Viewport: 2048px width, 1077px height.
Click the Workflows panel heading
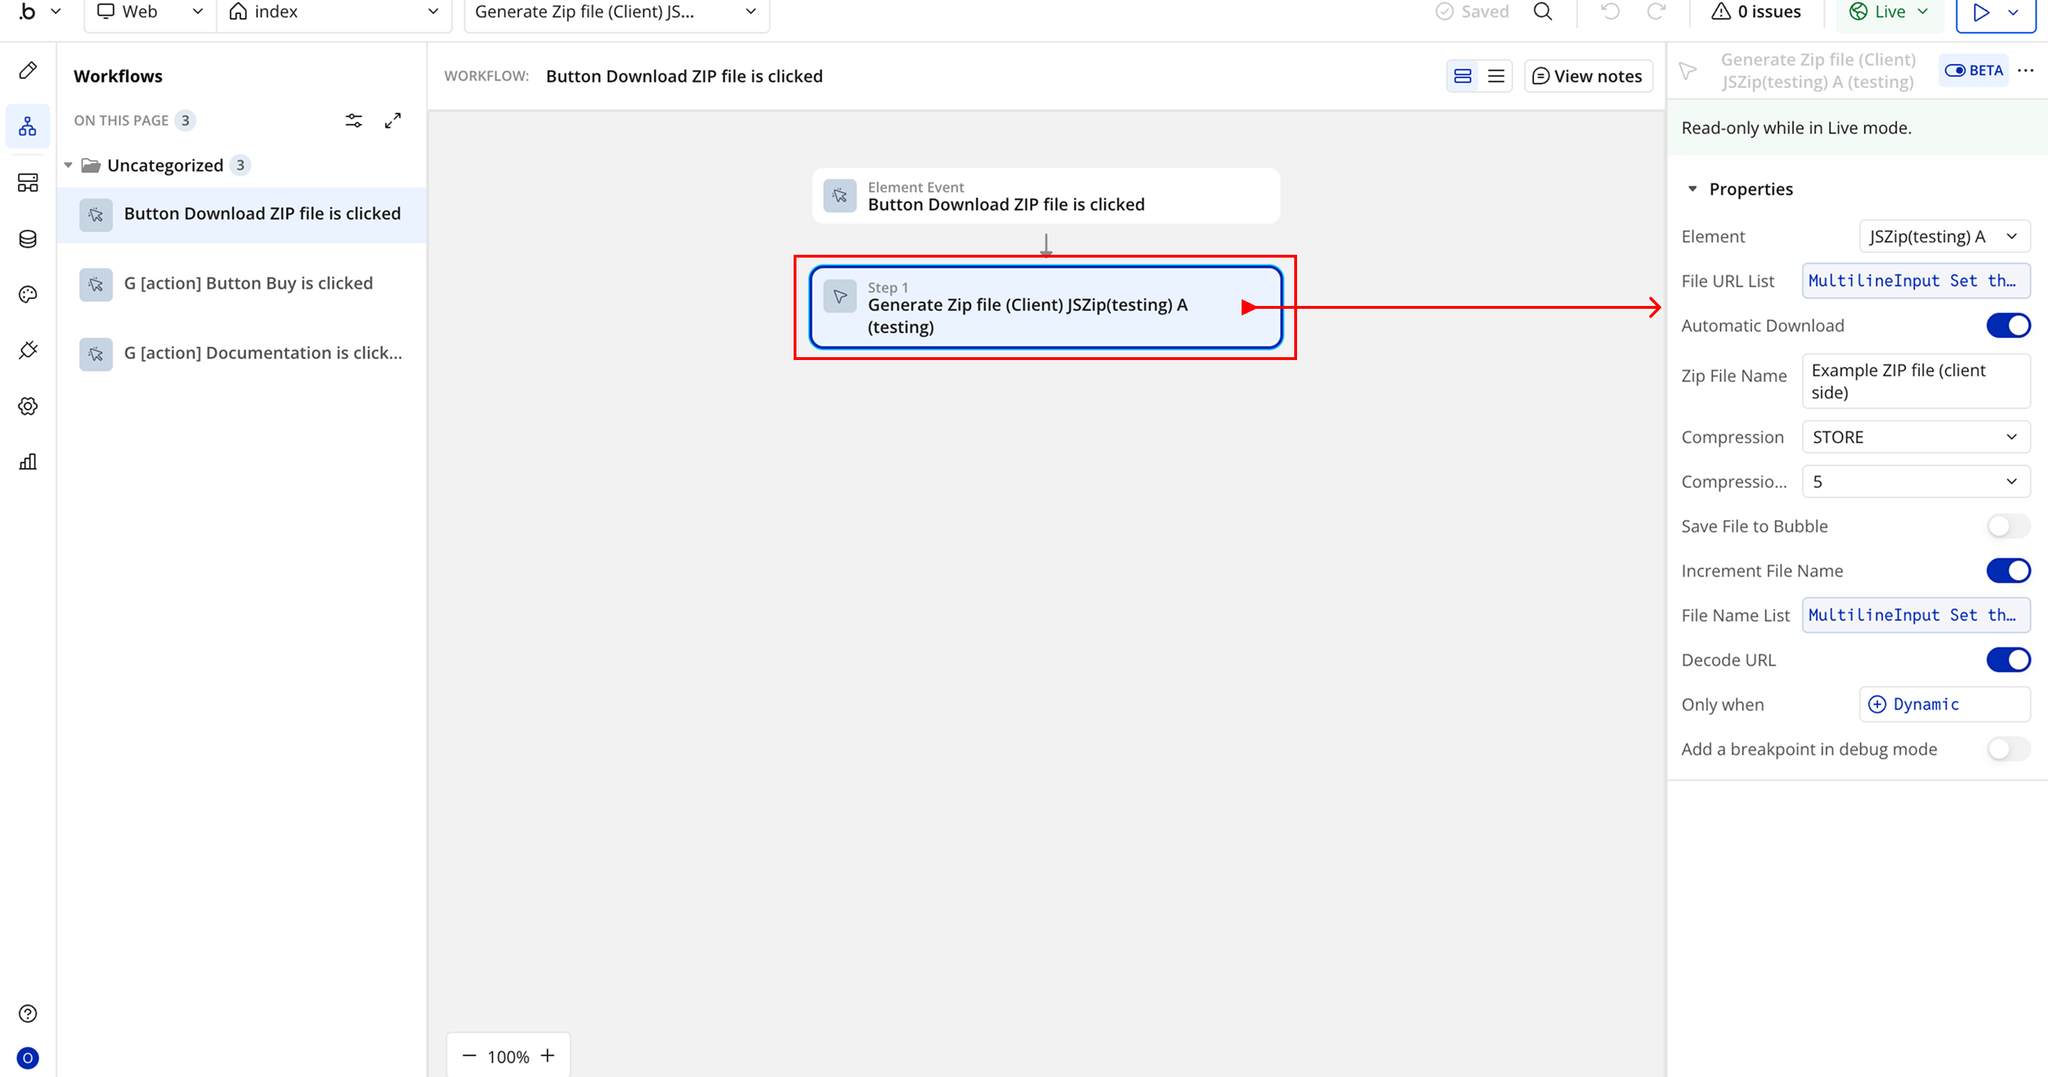coord(118,76)
